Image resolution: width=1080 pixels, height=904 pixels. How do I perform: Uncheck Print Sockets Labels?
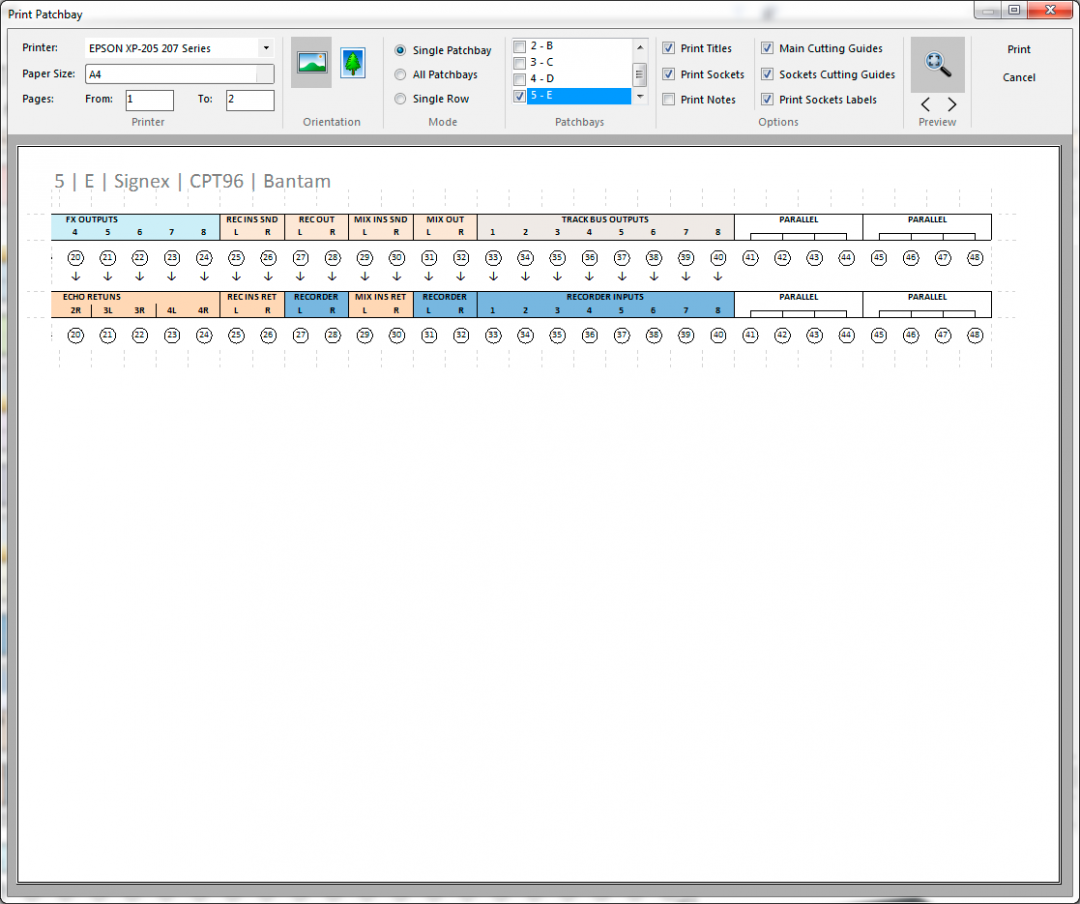point(767,99)
